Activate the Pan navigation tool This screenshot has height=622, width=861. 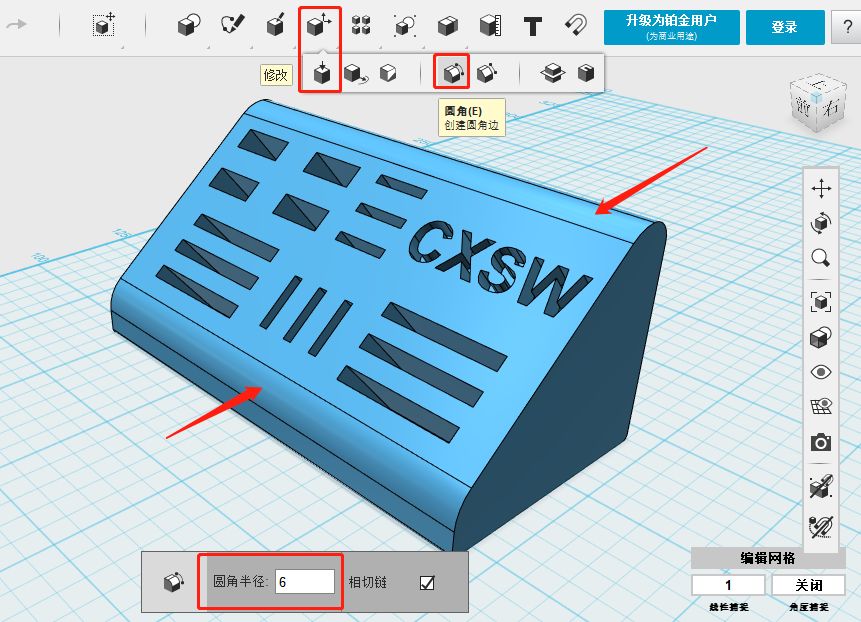click(x=821, y=188)
